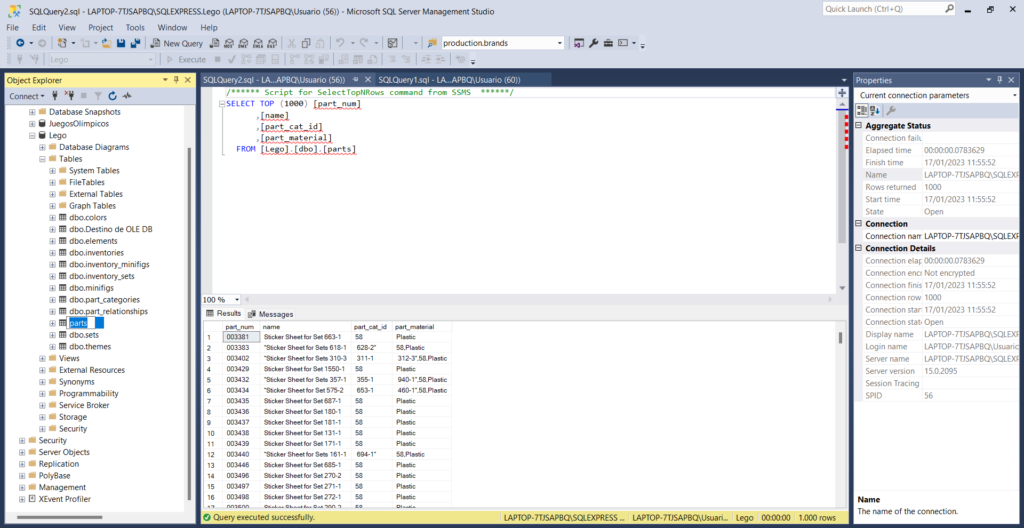Viewport: 1024px width, 528px height.
Task: Expand the dbo.colors table node
Action: point(52,217)
